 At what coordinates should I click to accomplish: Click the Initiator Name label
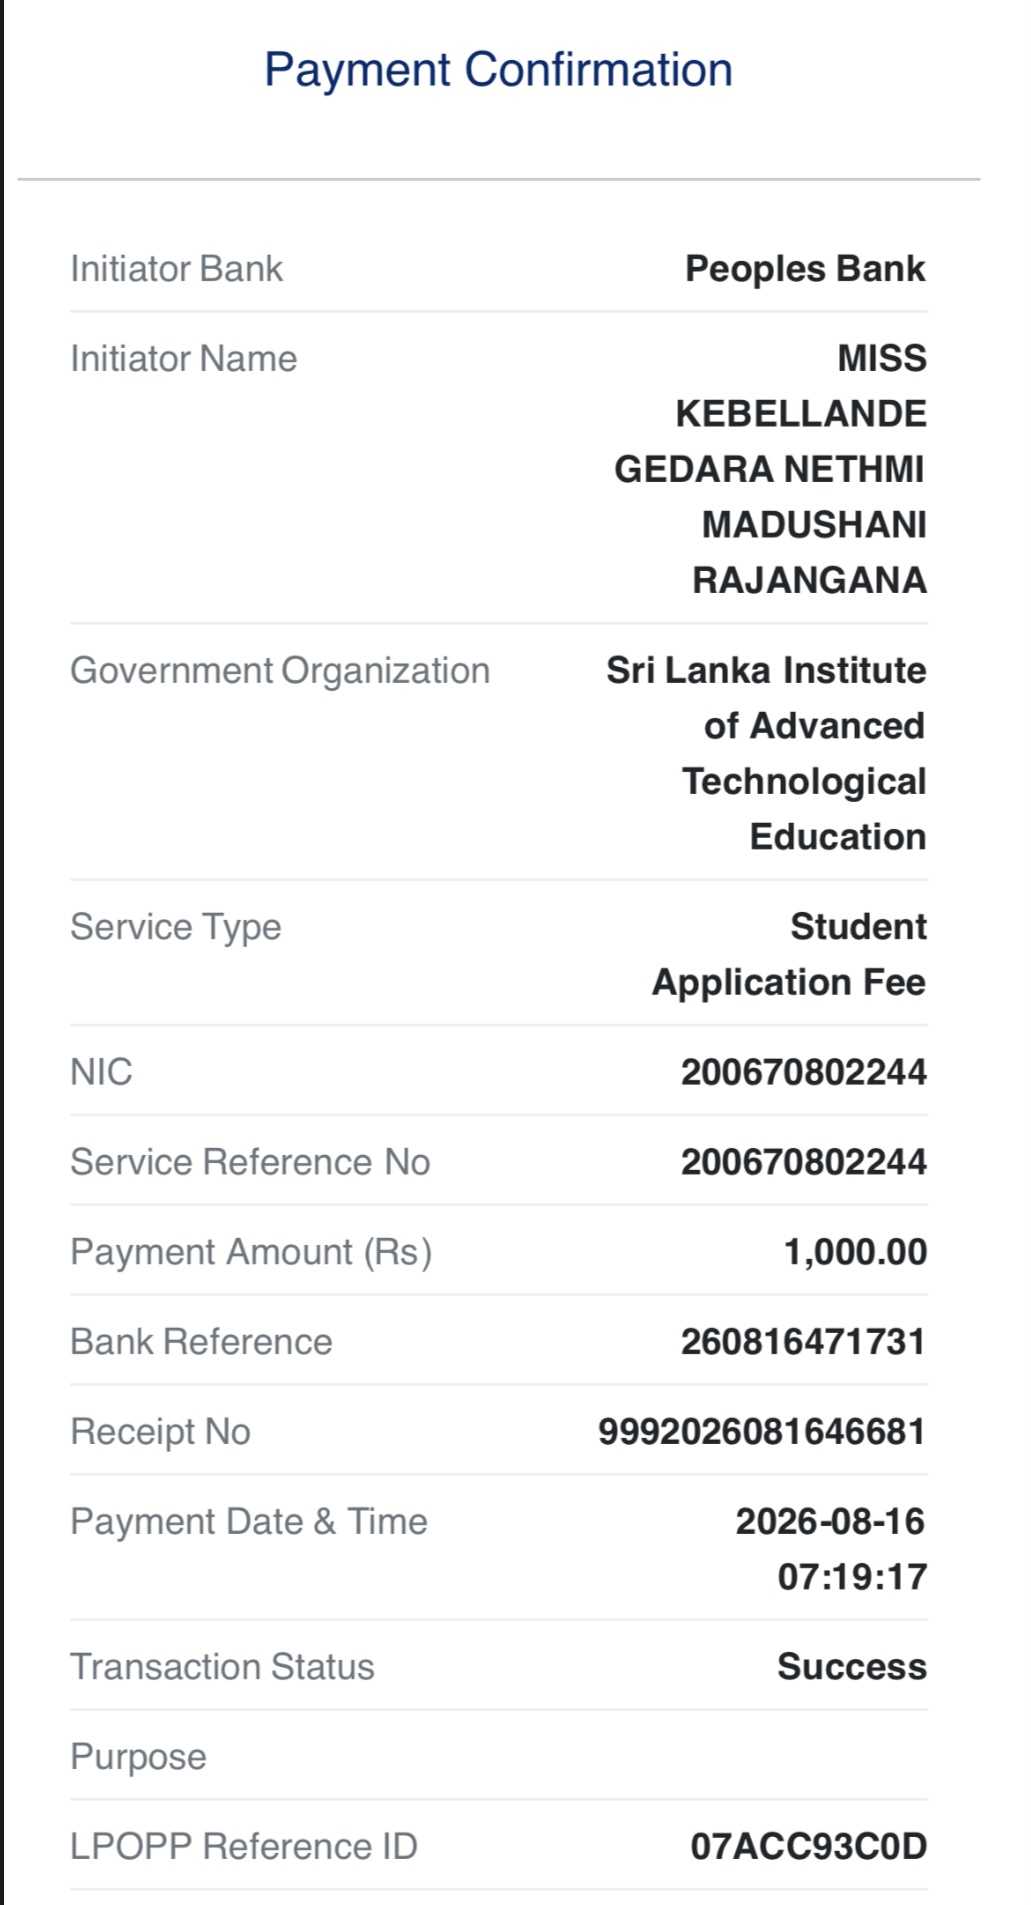click(x=184, y=359)
